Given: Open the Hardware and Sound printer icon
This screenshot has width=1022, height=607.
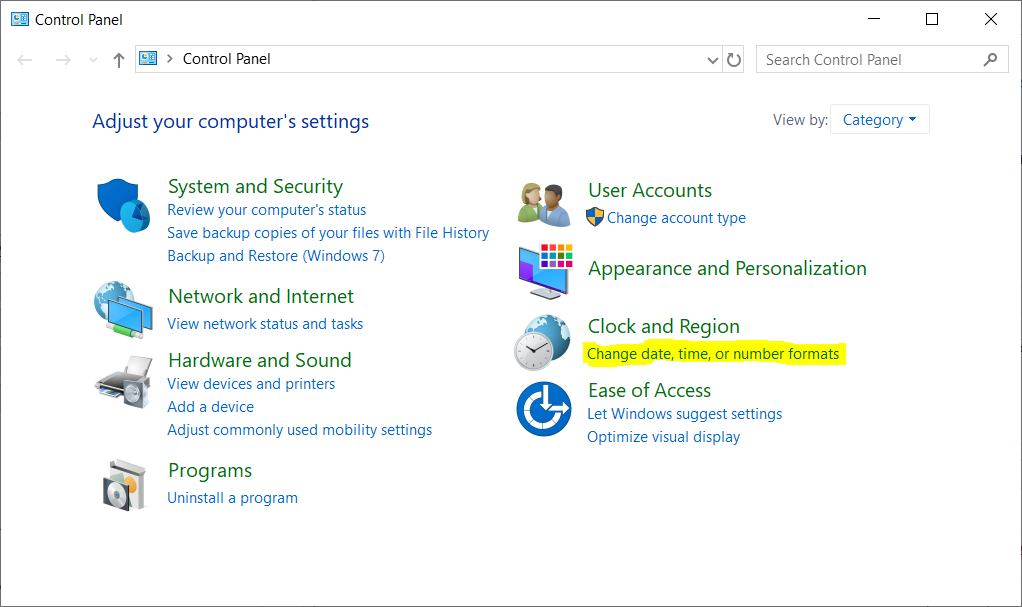Looking at the screenshot, I should pos(124,382).
